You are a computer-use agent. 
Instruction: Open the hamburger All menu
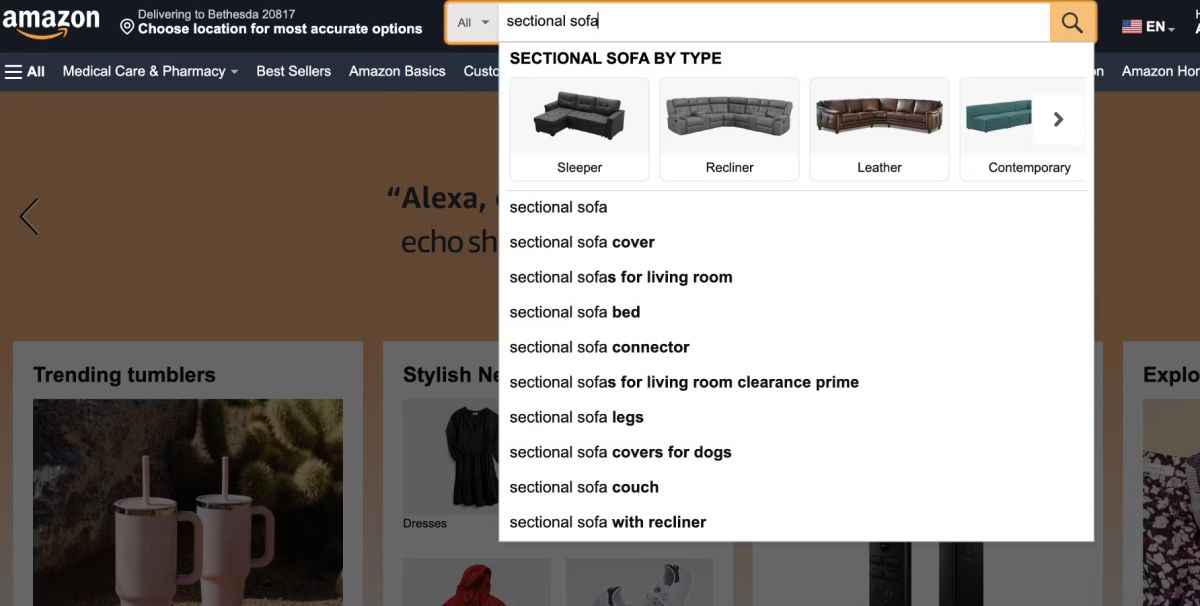(x=25, y=71)
